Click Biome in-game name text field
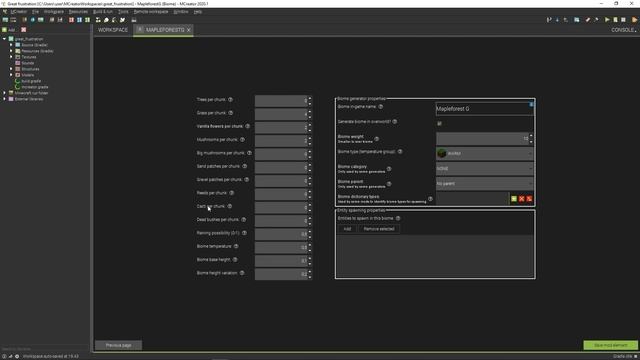 point(484,109)
